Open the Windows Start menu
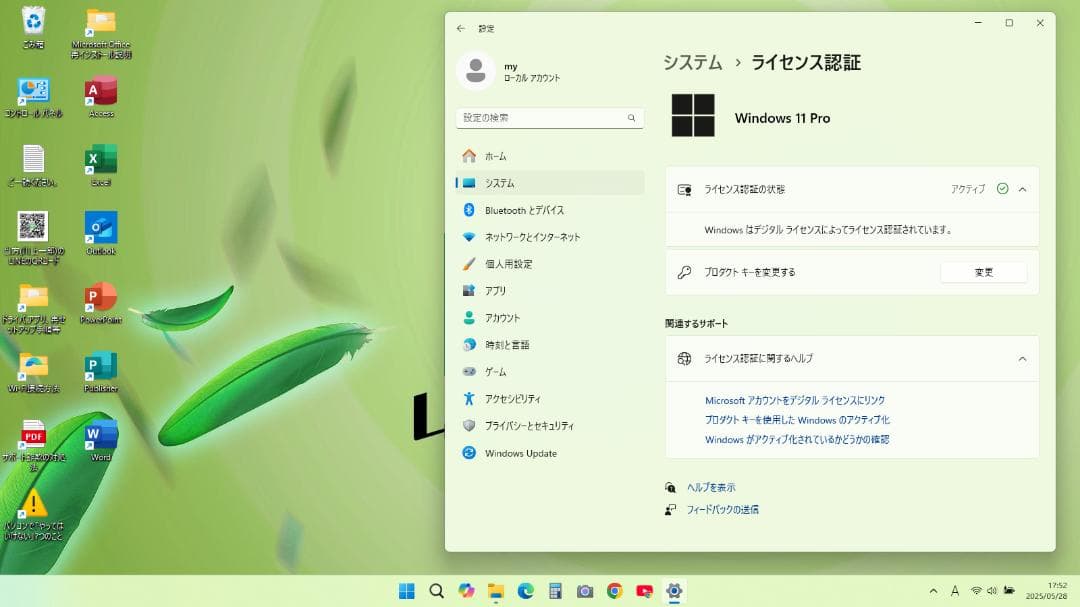 tap(406, 591)
